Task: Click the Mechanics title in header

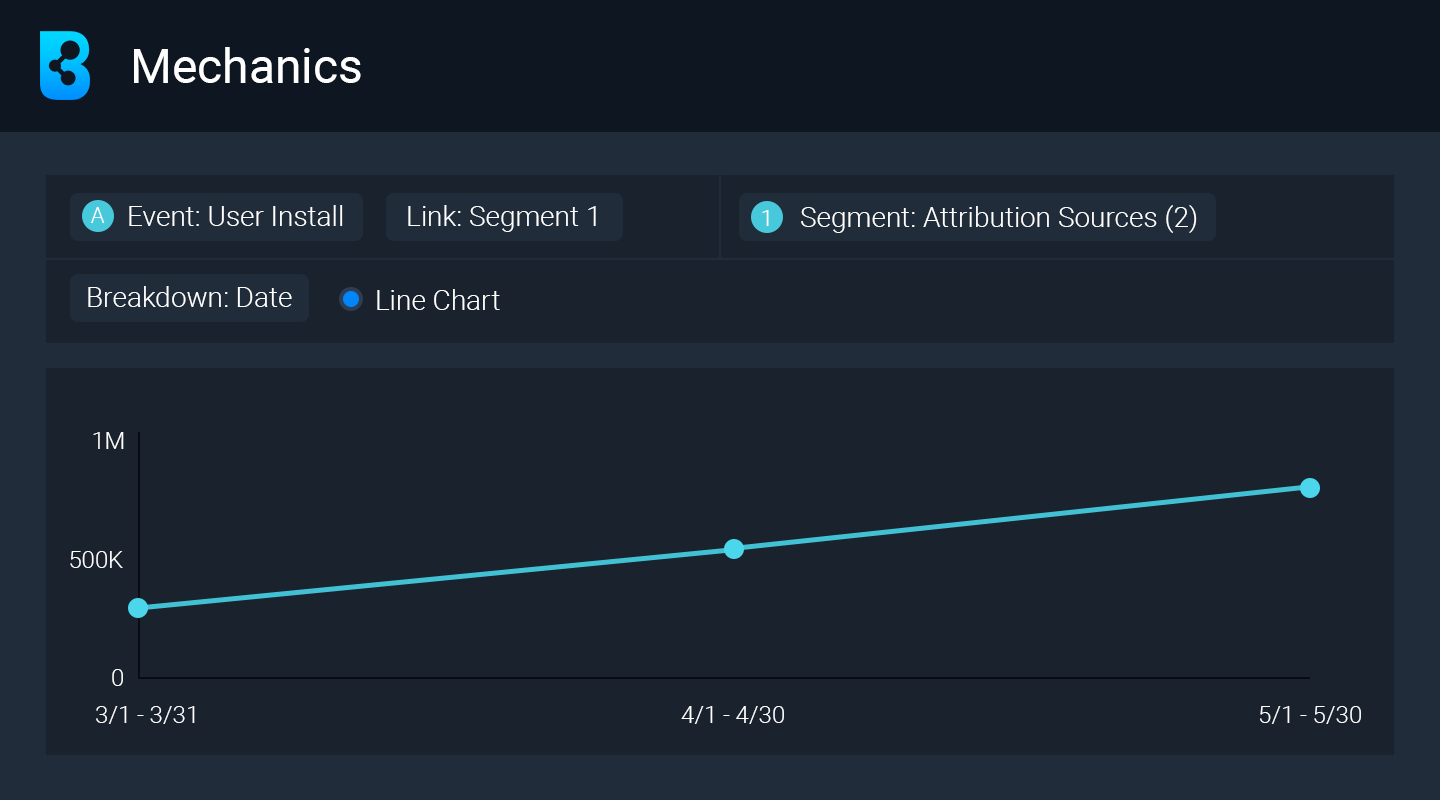Action: (x=246, y=67)
